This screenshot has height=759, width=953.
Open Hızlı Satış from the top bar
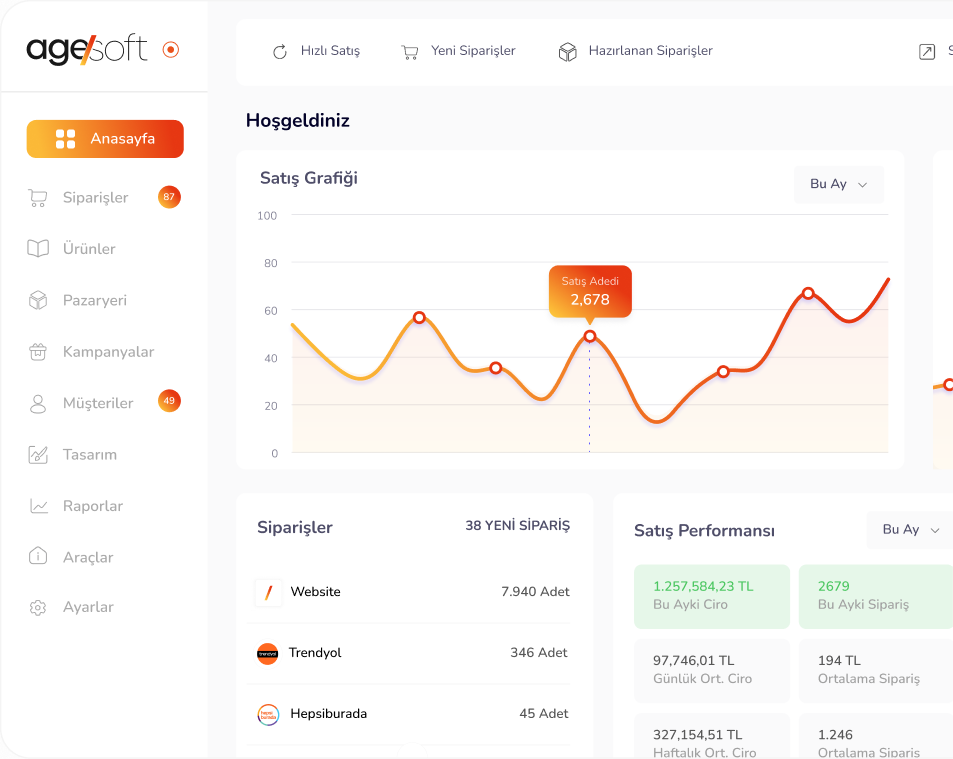point(316,51)
